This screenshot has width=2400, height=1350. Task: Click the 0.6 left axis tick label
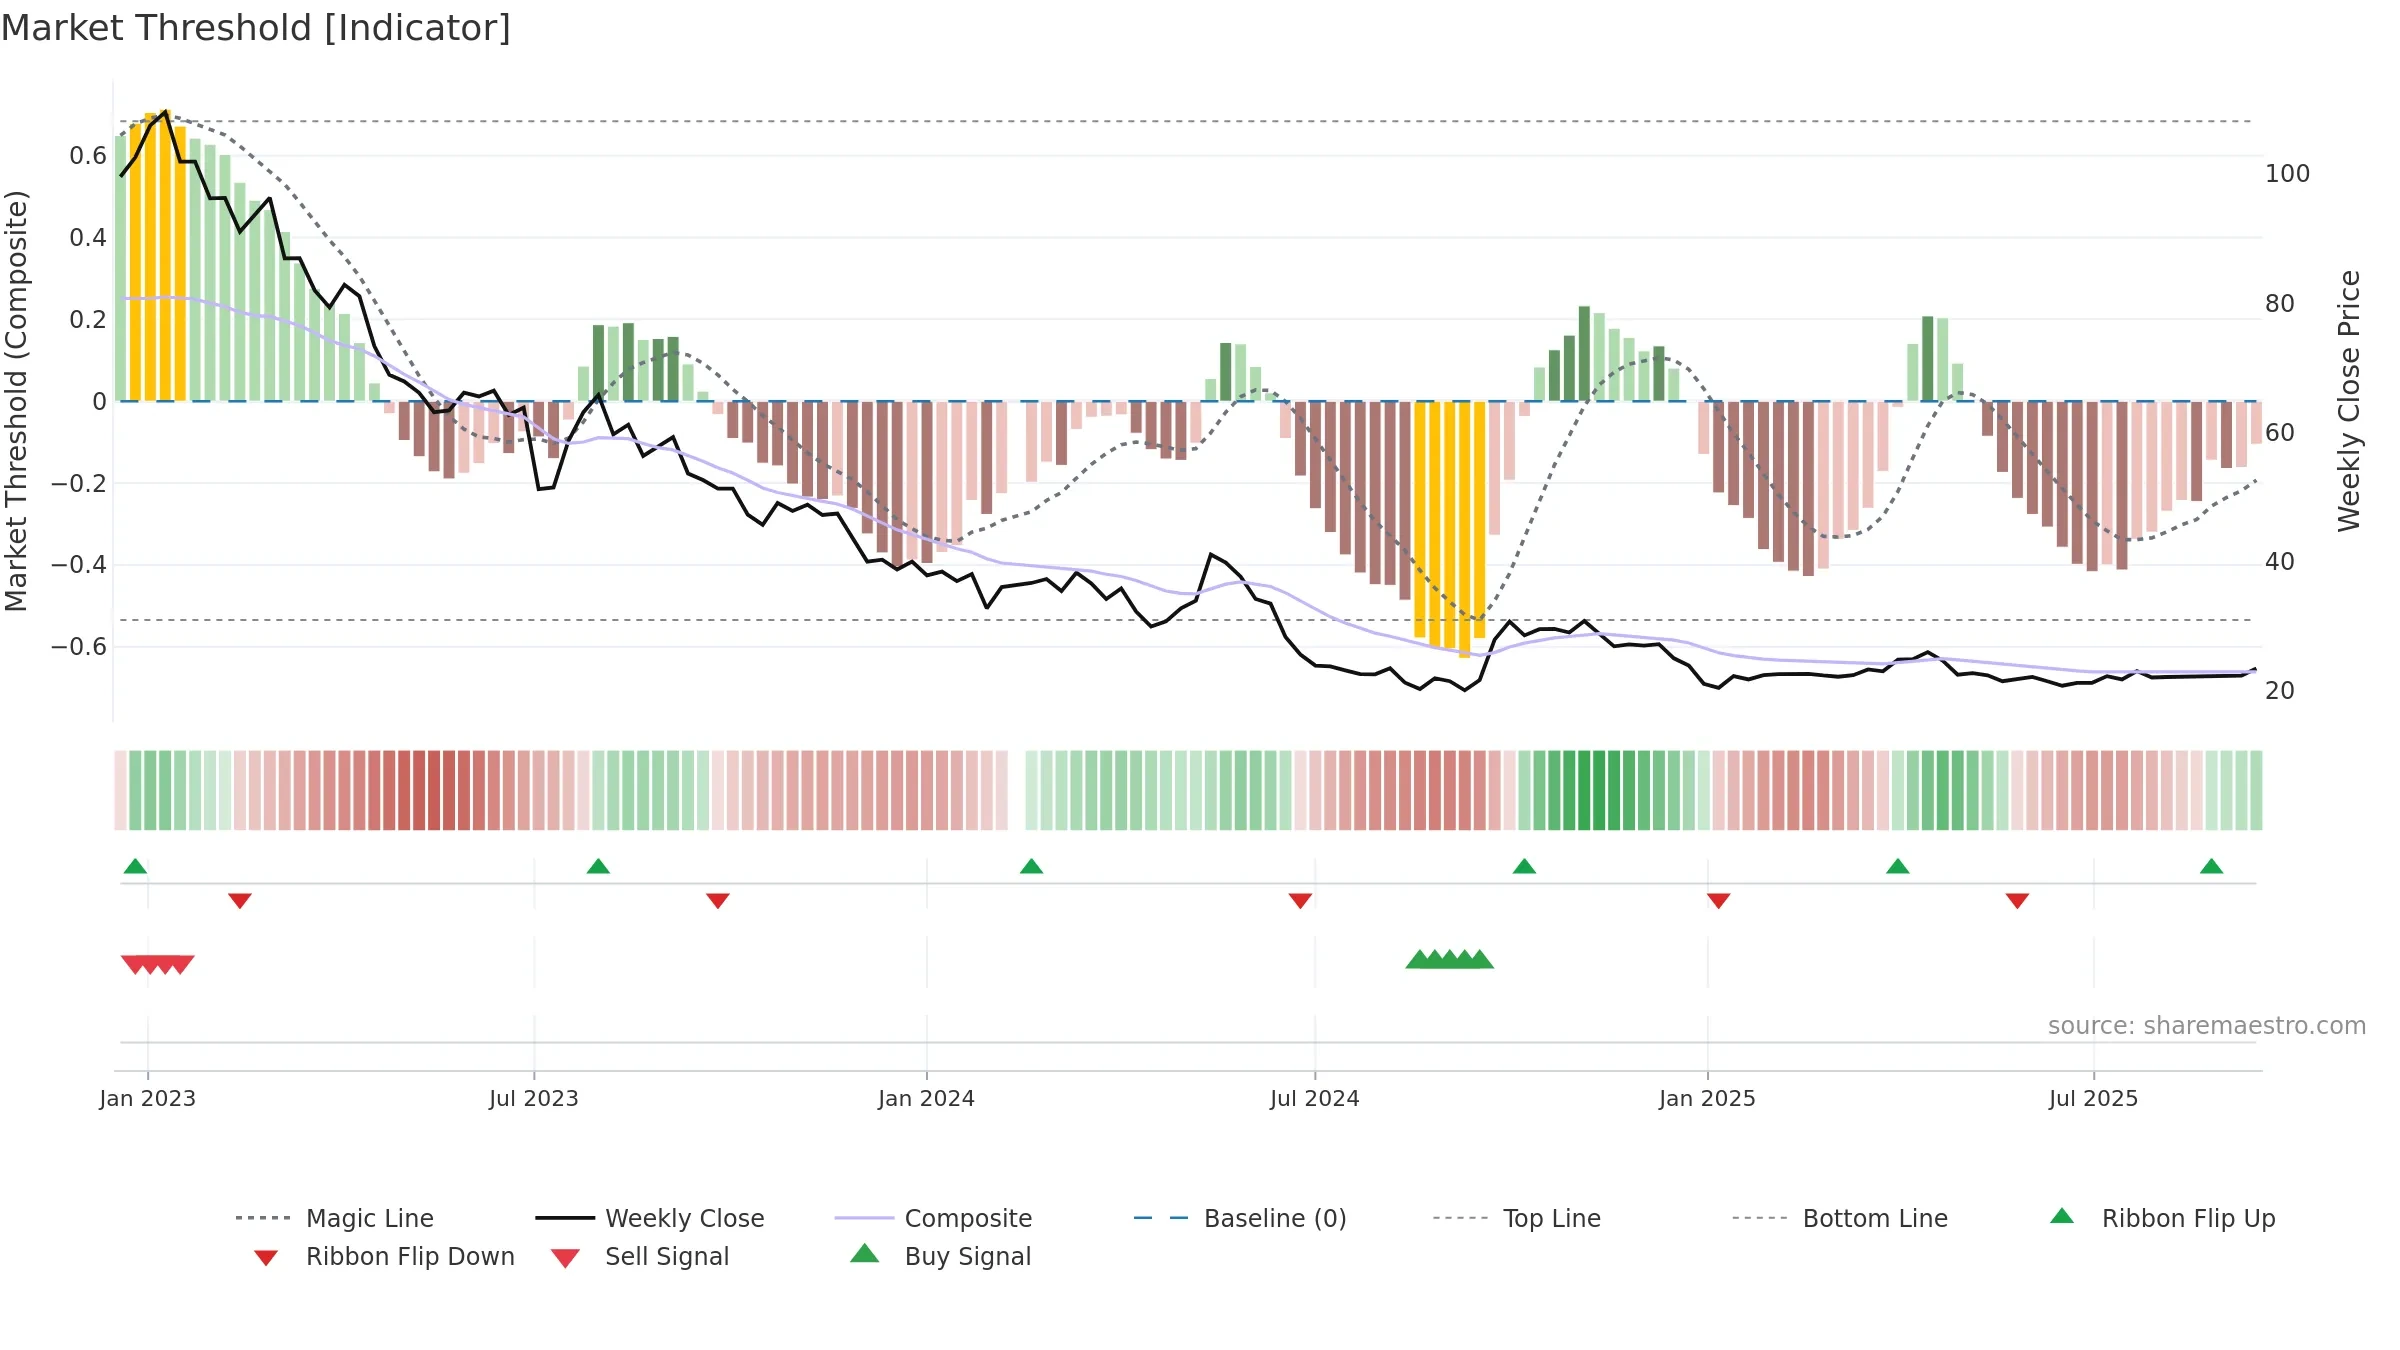[88, 156]
